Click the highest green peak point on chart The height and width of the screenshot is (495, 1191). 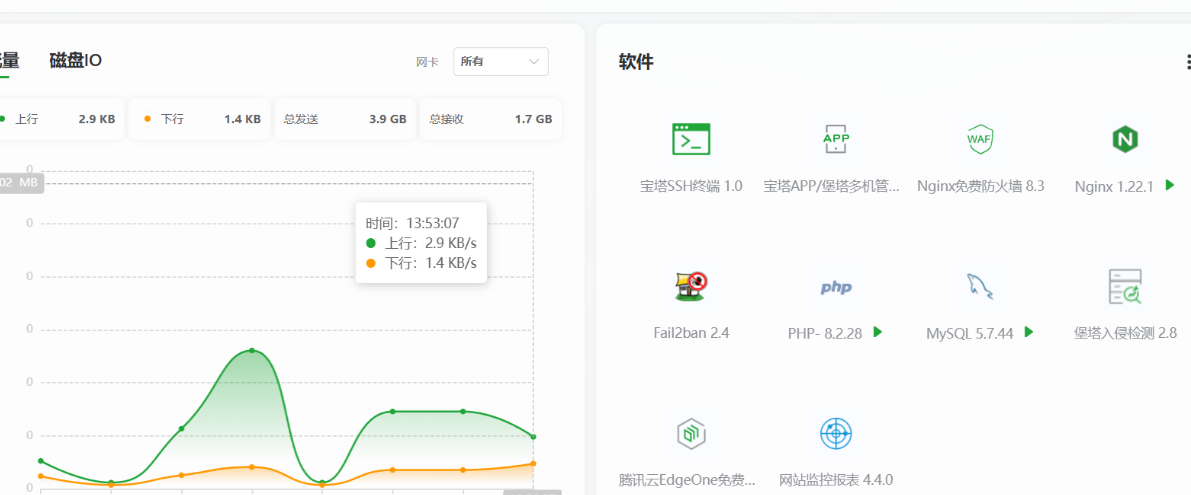click(x=251, y=351)
